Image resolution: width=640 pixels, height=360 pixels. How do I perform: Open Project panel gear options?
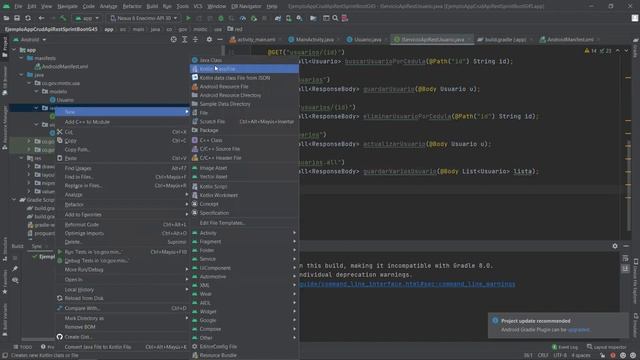[x=209, y=40]
